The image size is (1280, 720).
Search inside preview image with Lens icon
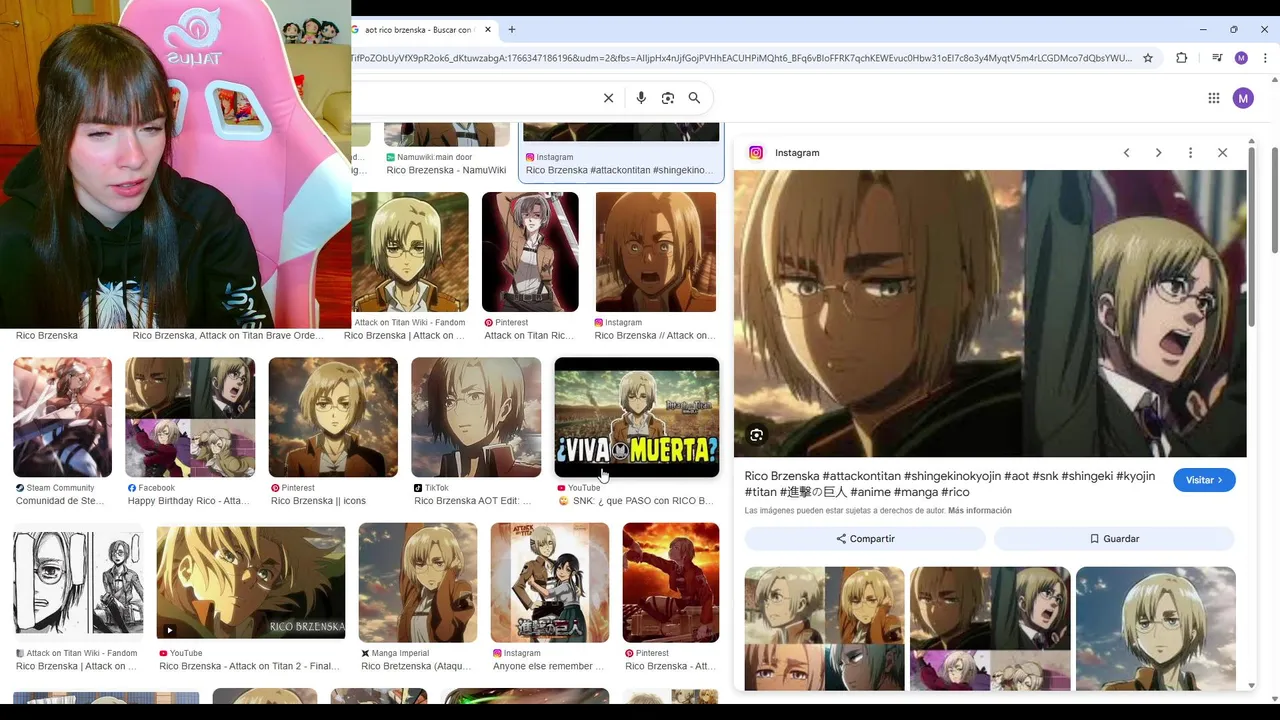(756, 435)
